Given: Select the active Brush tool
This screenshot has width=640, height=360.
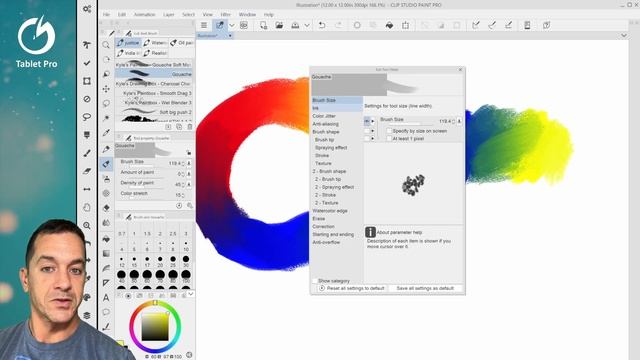Looking at the screenshot, I should (x=106, y=164).
